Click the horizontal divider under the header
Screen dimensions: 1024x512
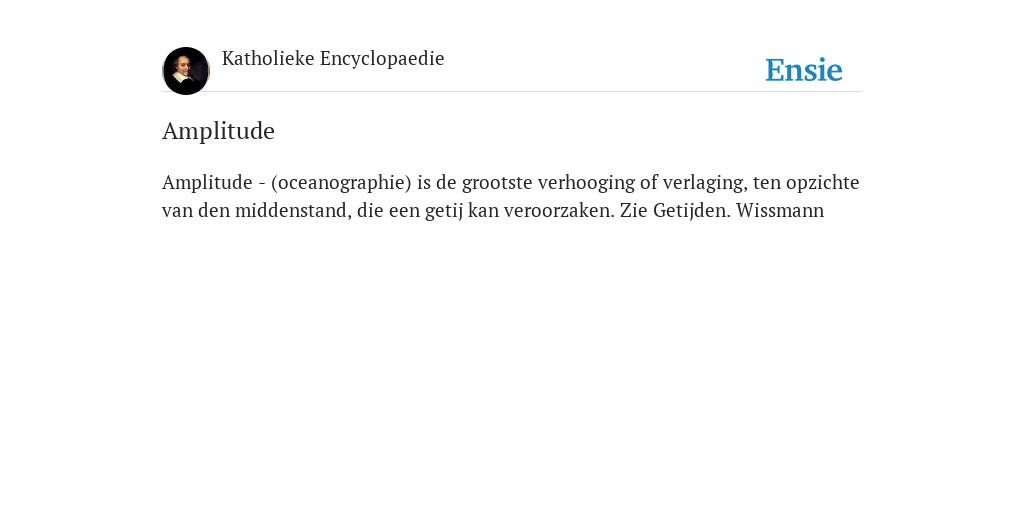click(x=512, y=91)
